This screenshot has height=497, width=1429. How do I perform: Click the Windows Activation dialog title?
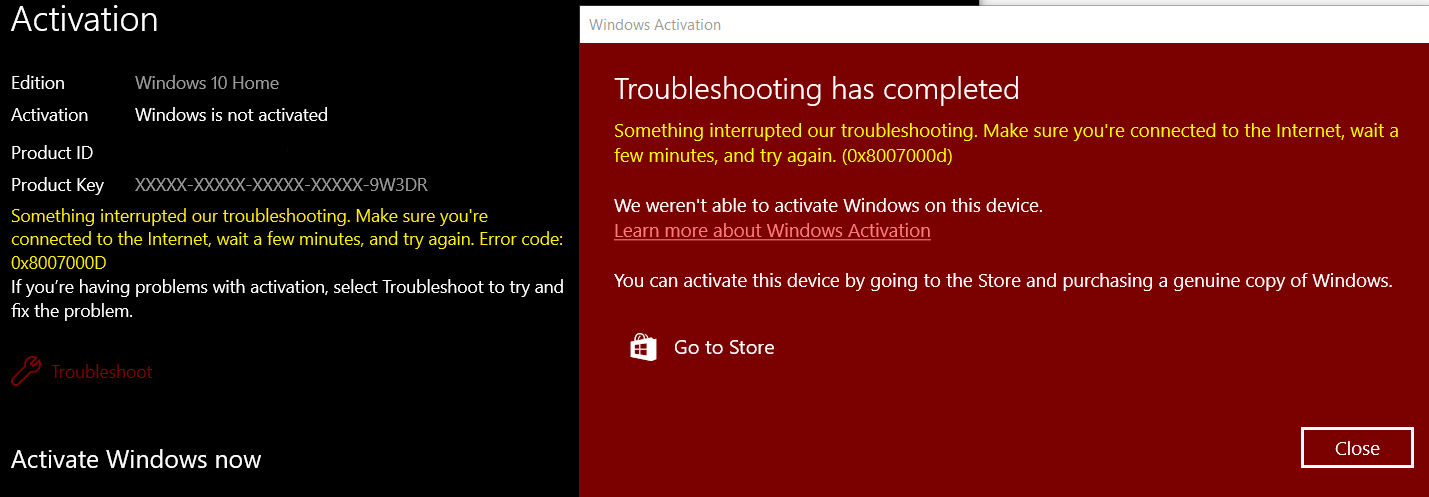[x=655, y=25]
